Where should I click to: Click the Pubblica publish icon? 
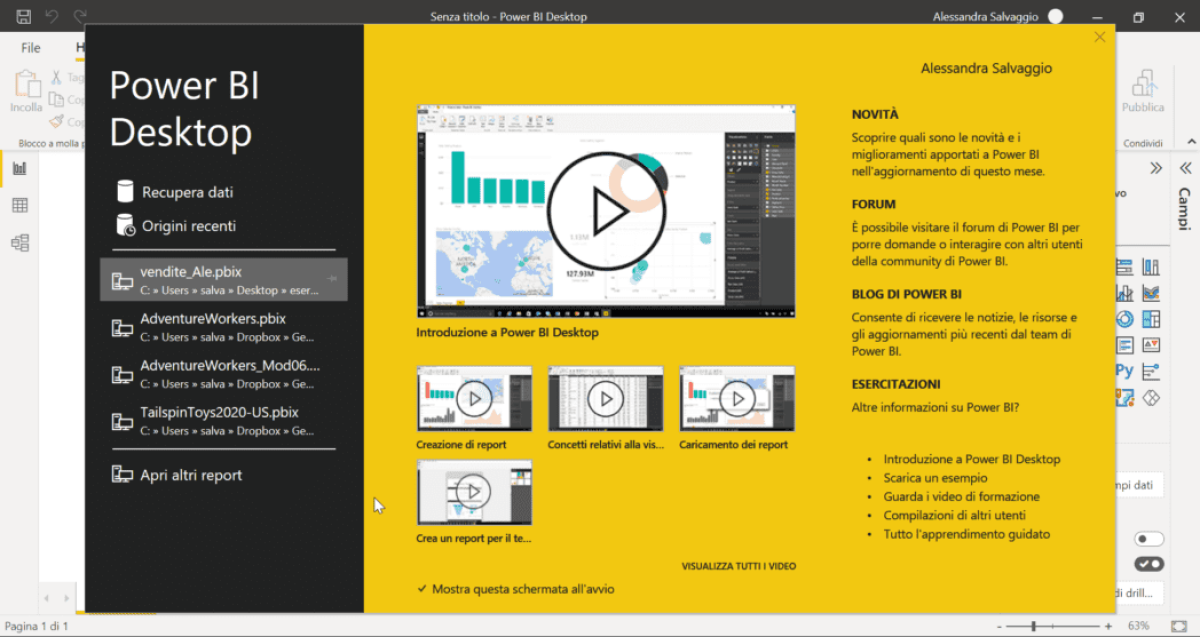pyautogui.click(x=1143, y=83)
